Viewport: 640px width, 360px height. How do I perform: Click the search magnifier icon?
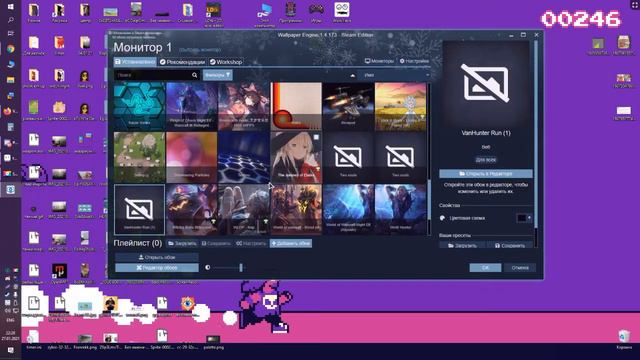click(195, 75)
